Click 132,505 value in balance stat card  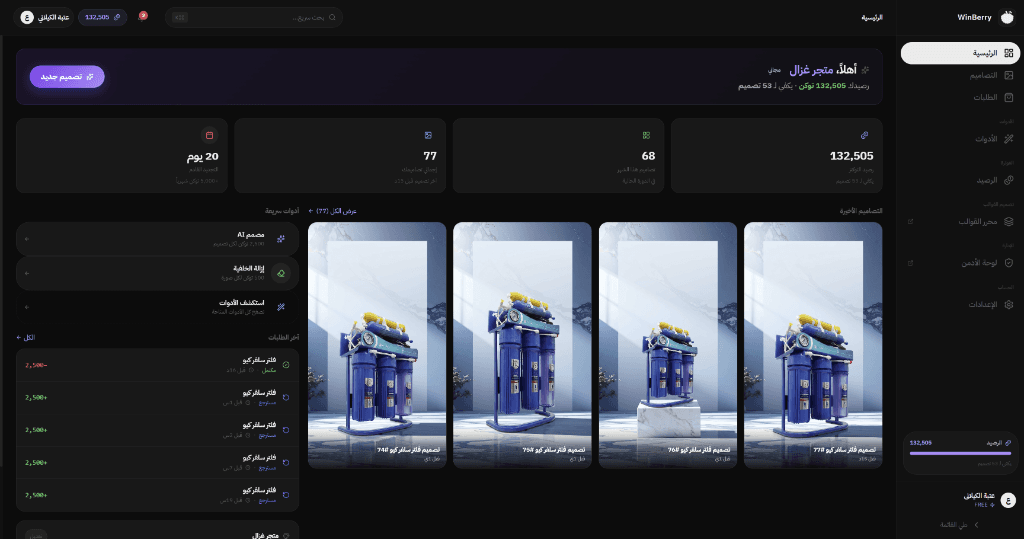click(x=852, y=156)
